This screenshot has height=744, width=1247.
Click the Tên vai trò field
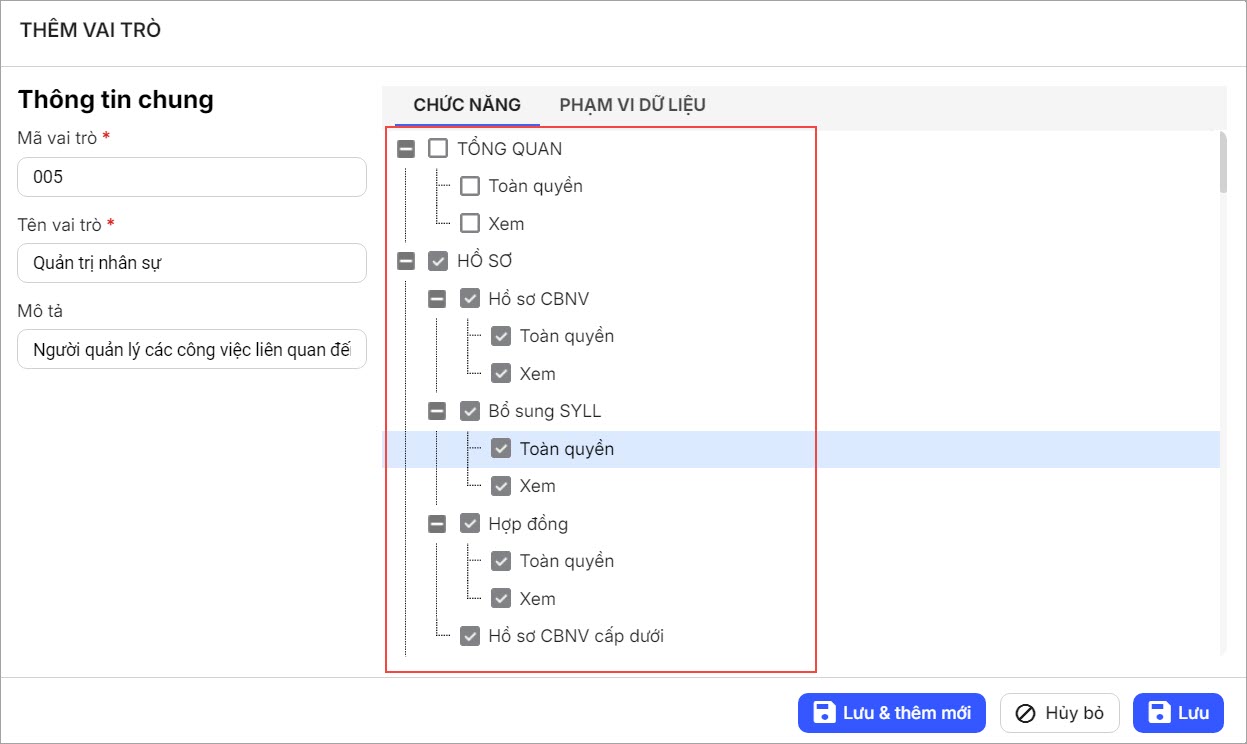192,264
